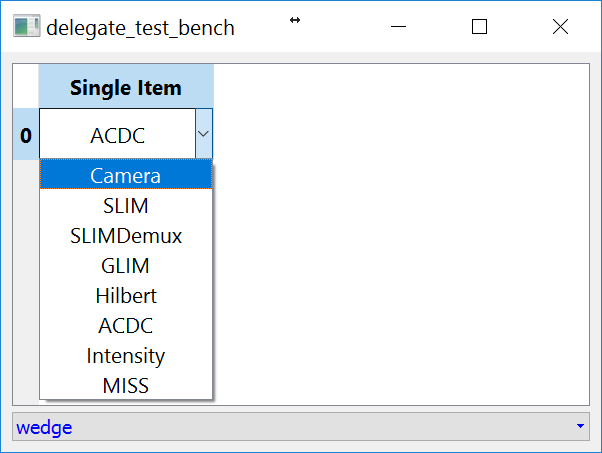Select ACDC in the dropdown list
Image resolution: width=602 pixels, height=453 pixels.
pyautogui.click(x=126, y=326)
